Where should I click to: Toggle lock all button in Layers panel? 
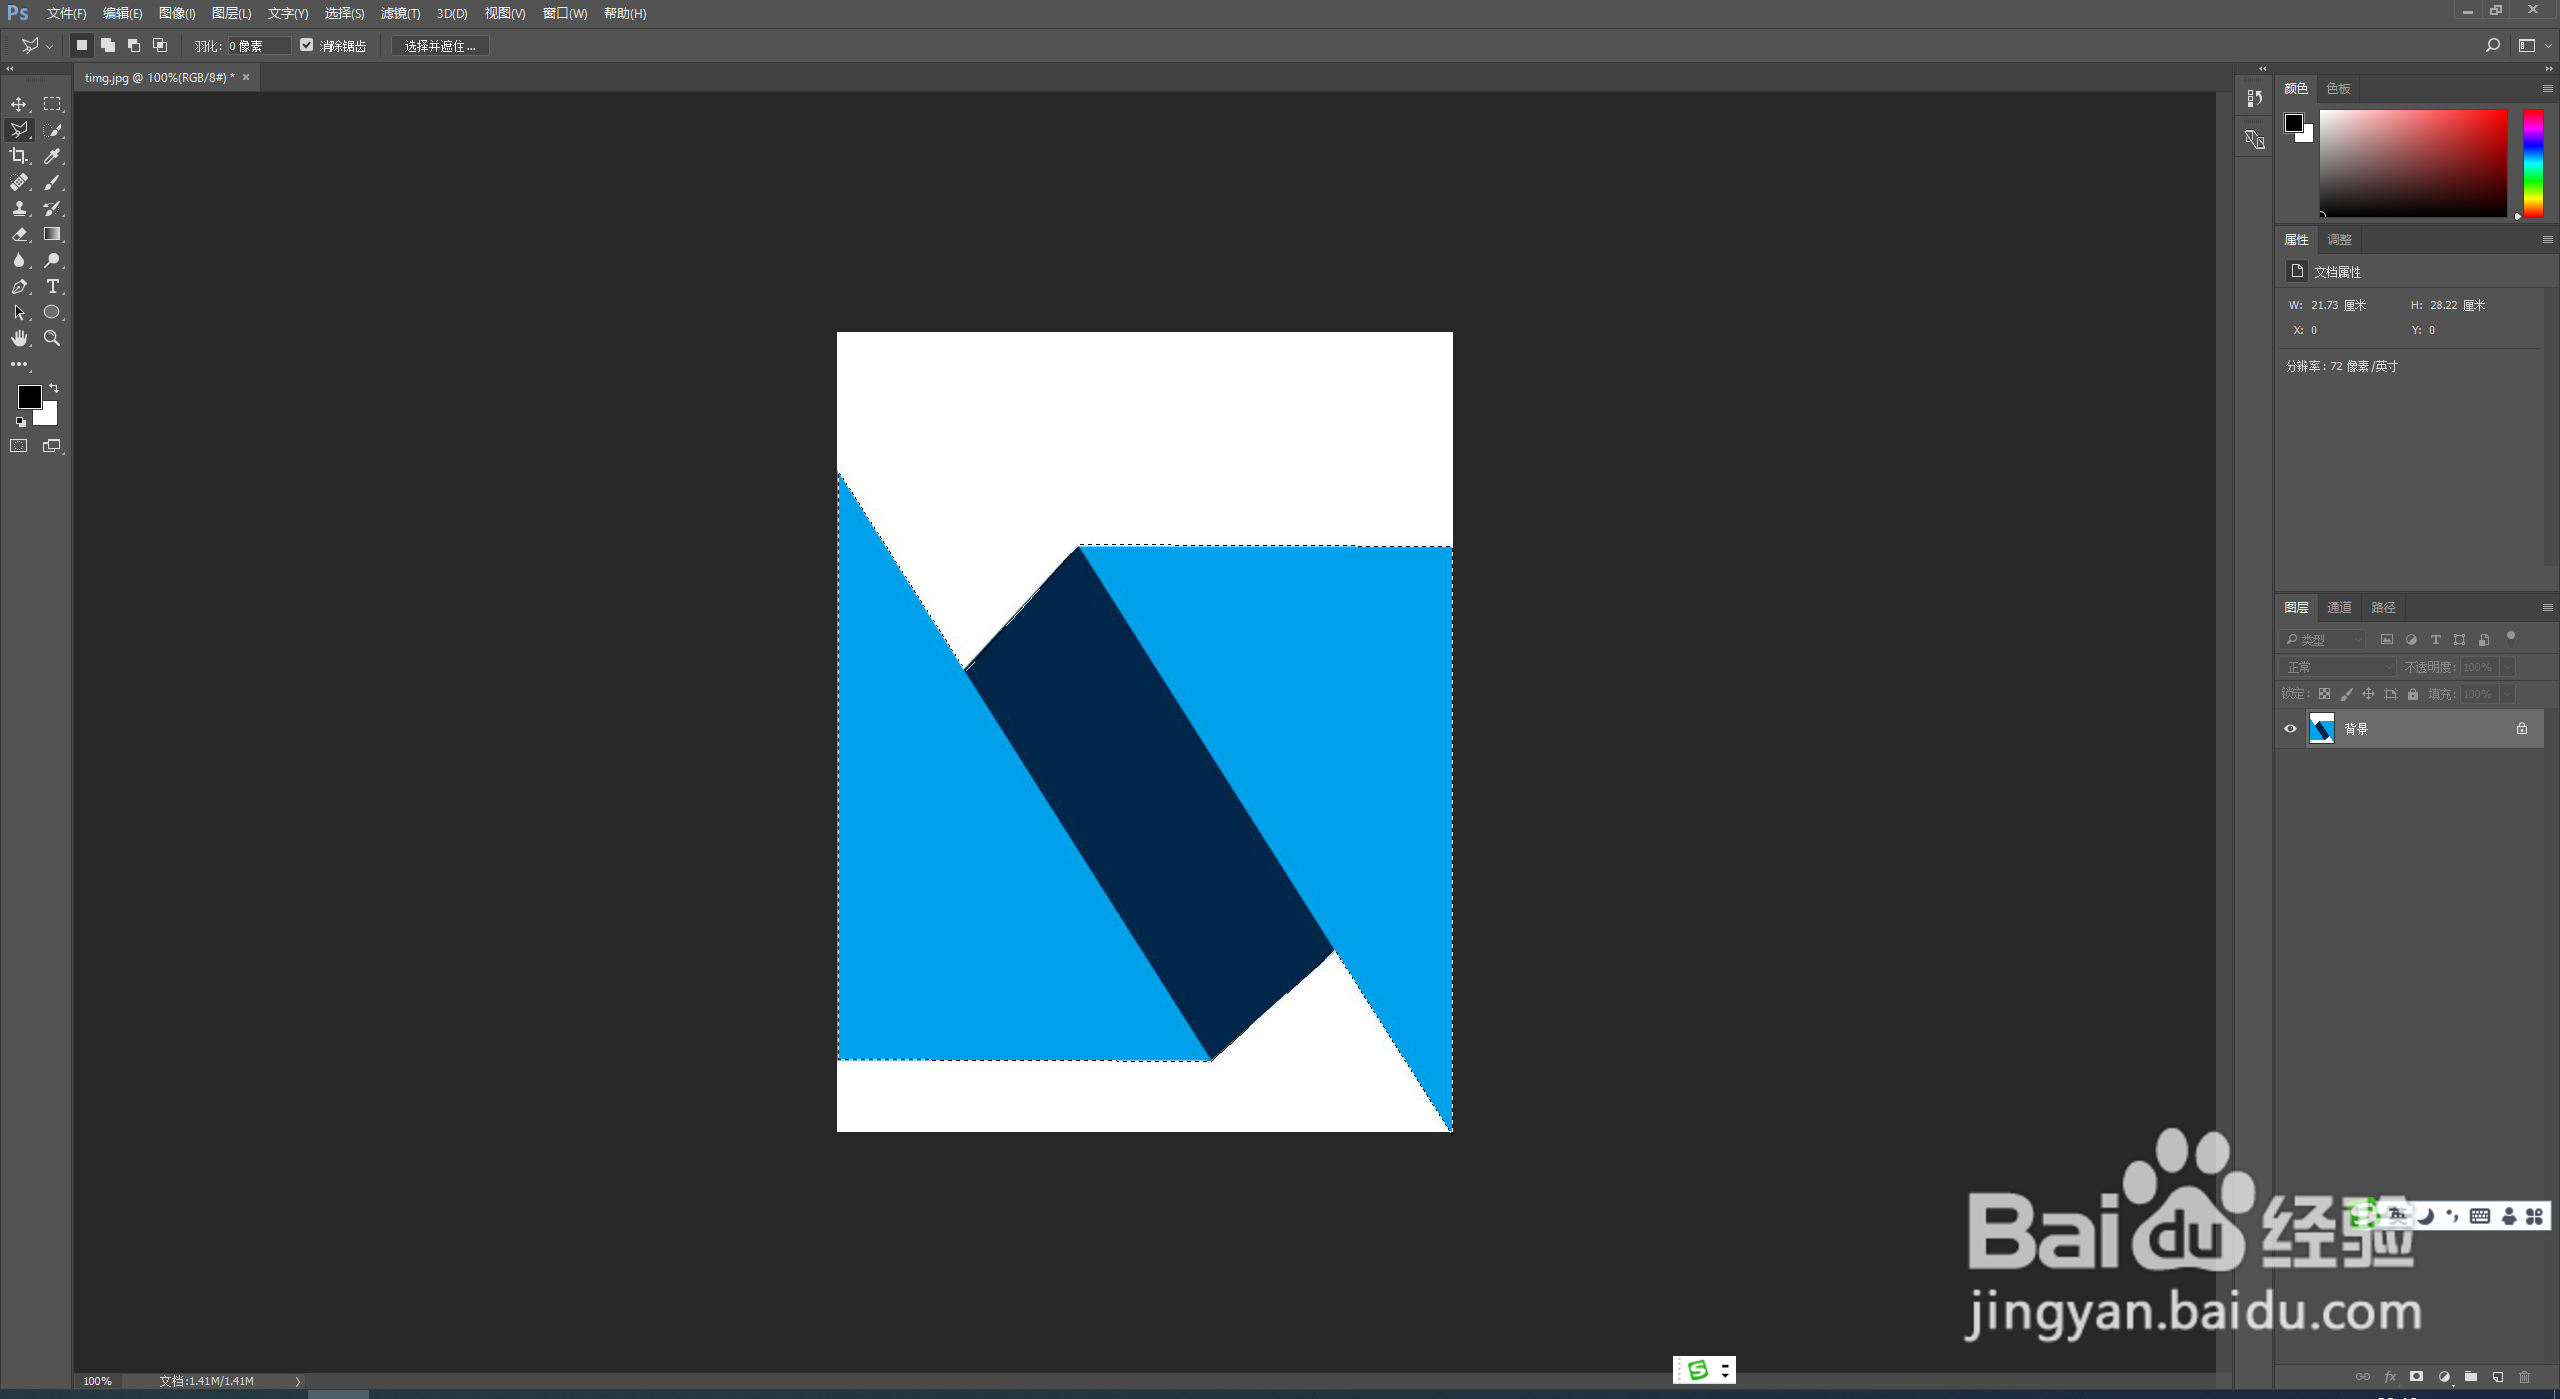pyautogui.click(x=2413, y=694)
